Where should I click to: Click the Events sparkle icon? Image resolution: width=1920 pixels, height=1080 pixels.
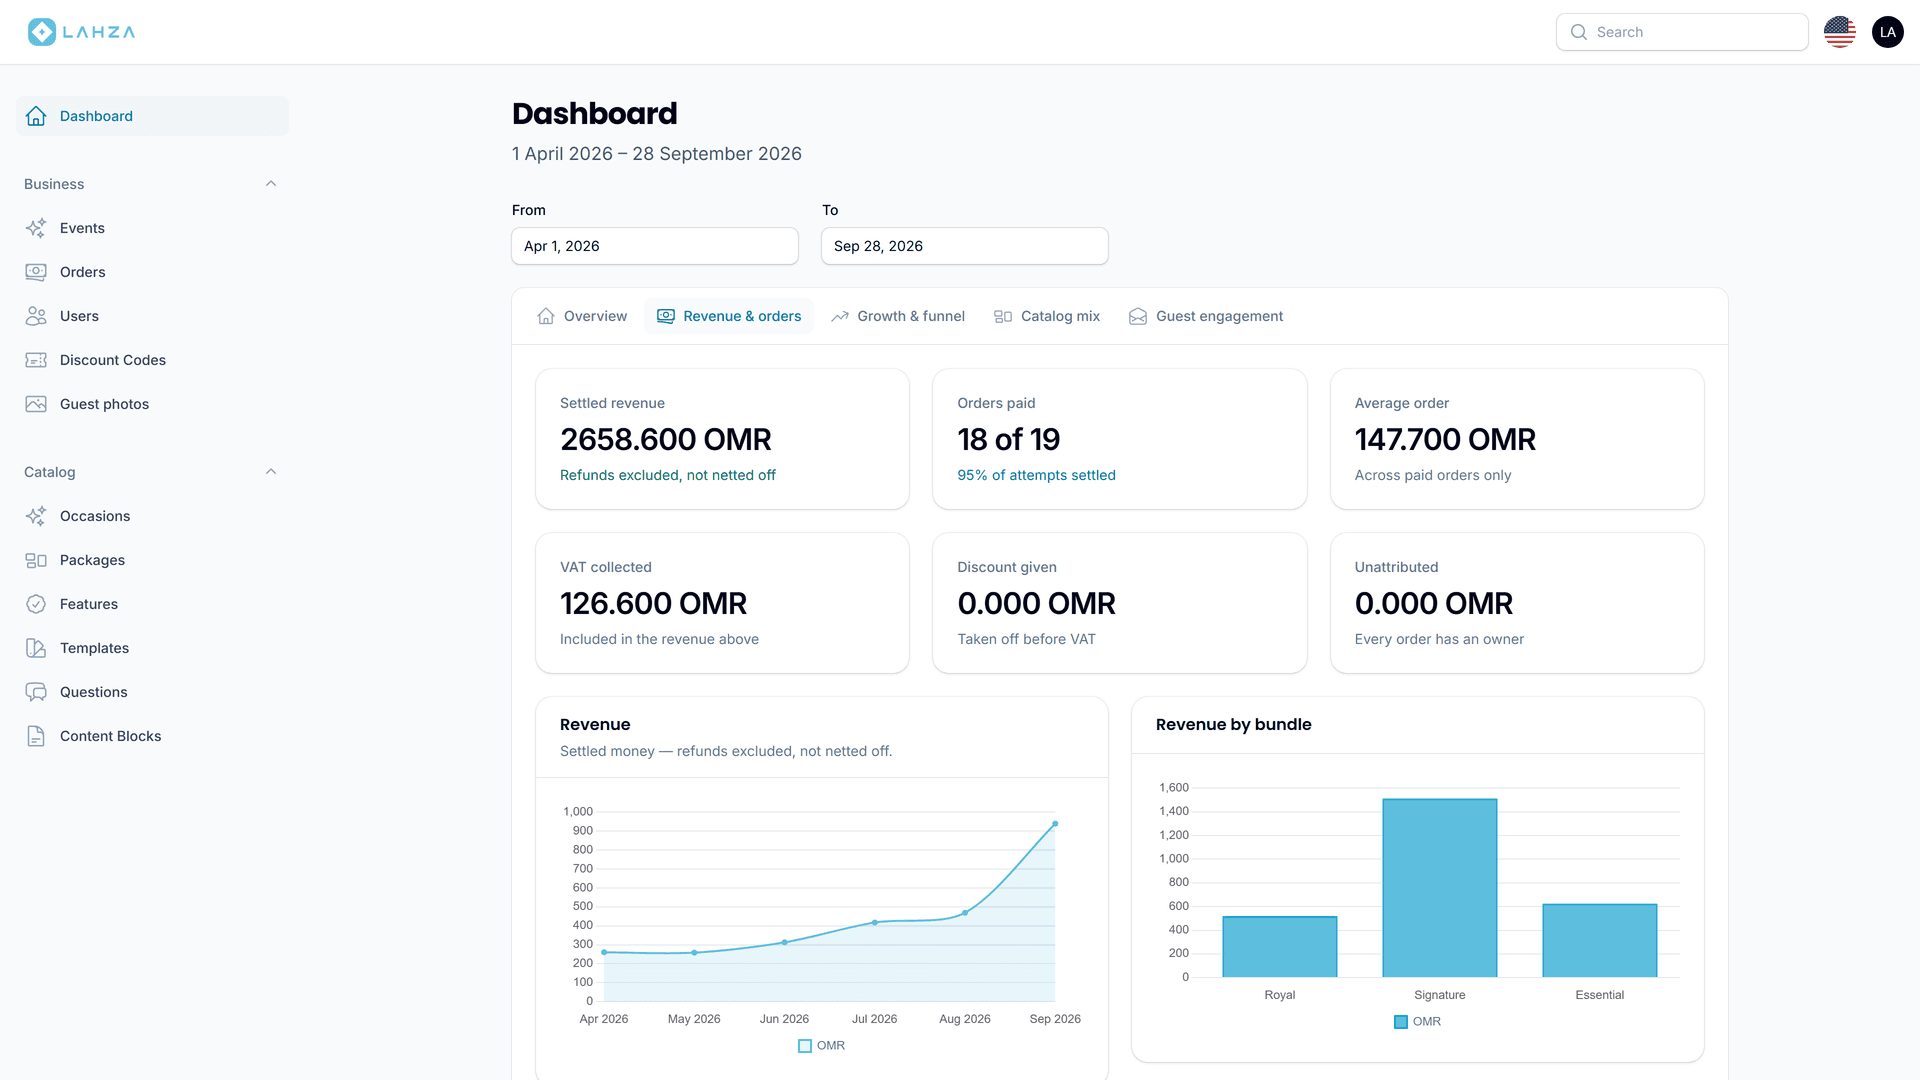coord(36,228)
